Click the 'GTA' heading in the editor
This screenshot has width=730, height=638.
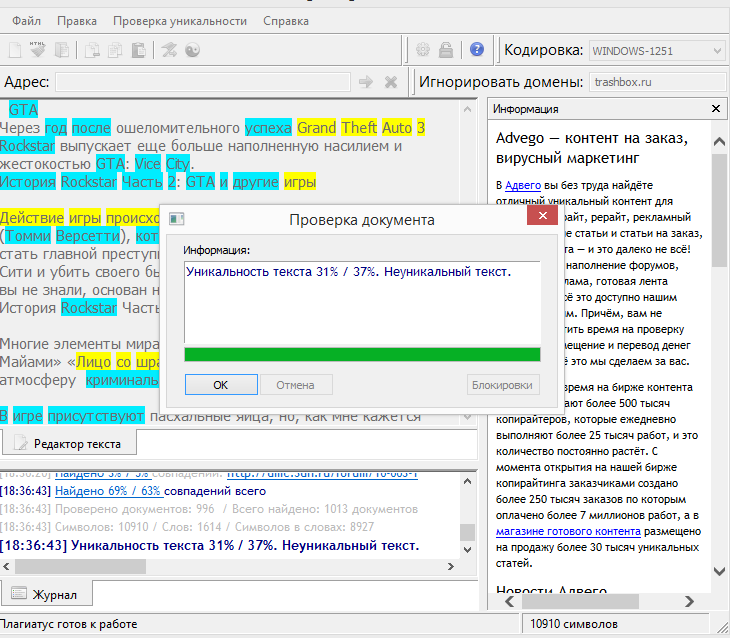click(23, 110)
